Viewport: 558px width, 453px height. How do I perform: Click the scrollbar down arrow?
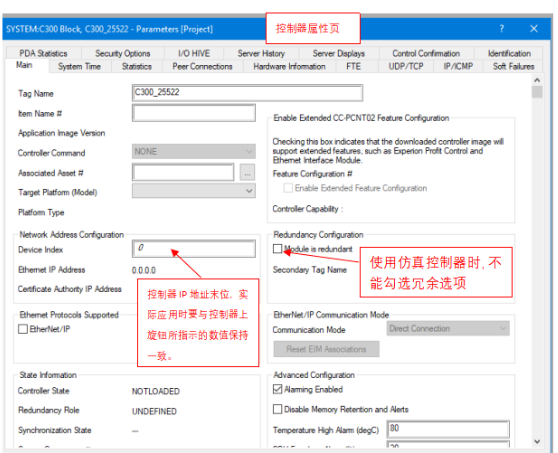point(537,441)
